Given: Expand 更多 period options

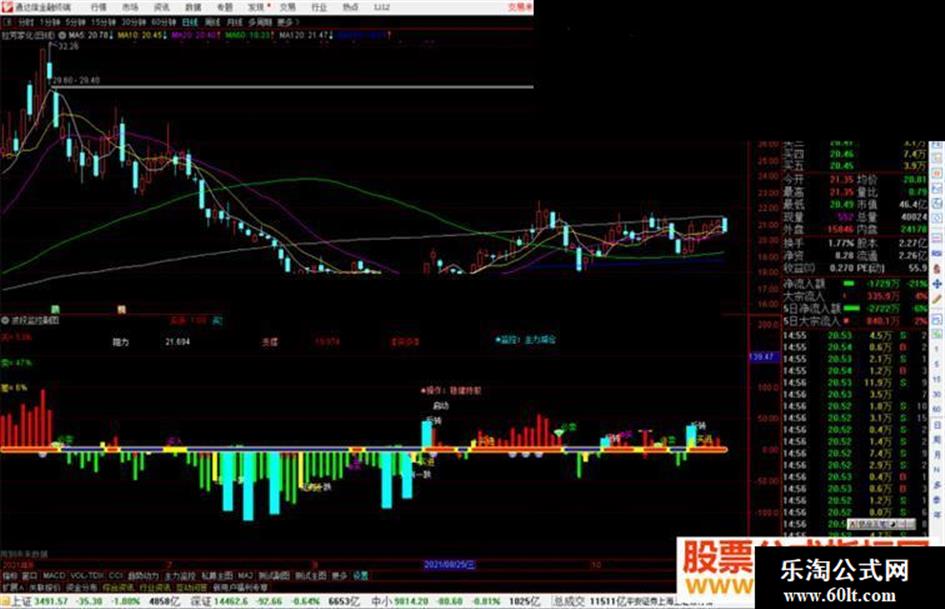Looking at the screenshot, I should click(x=286, y=22).
